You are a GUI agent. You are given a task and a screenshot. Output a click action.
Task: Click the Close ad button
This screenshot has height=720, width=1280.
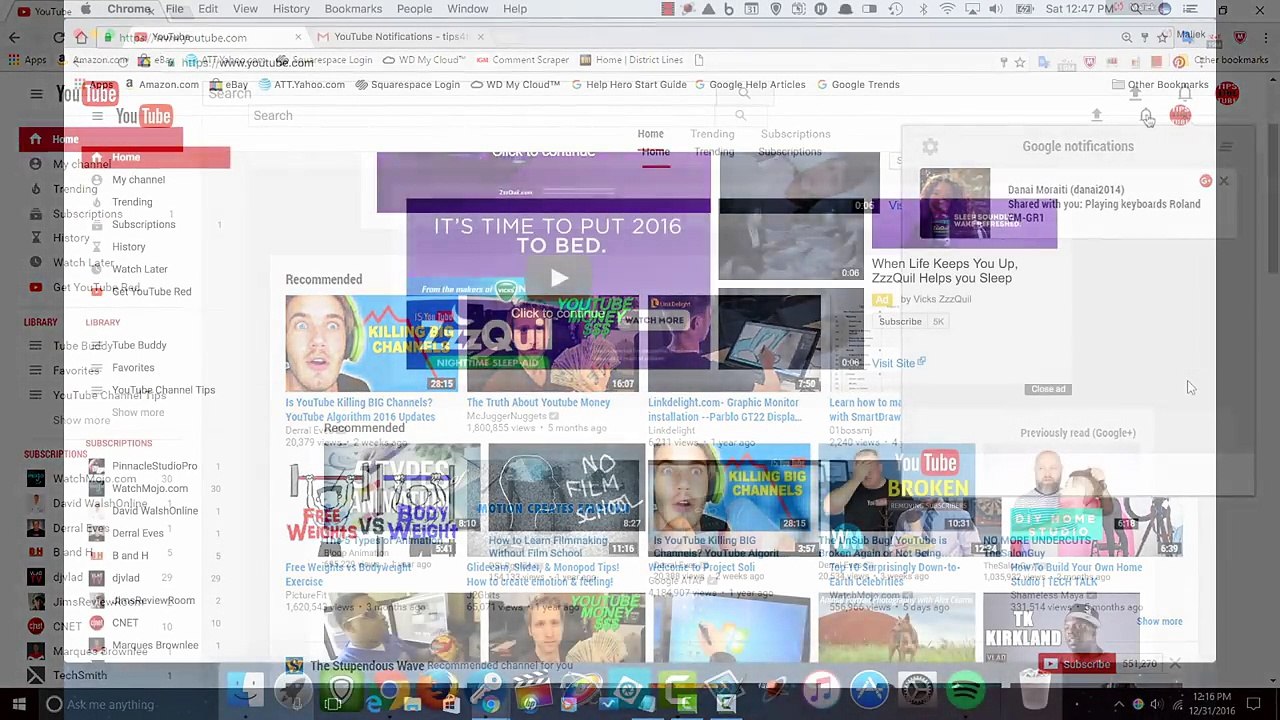coord(1048,389)
